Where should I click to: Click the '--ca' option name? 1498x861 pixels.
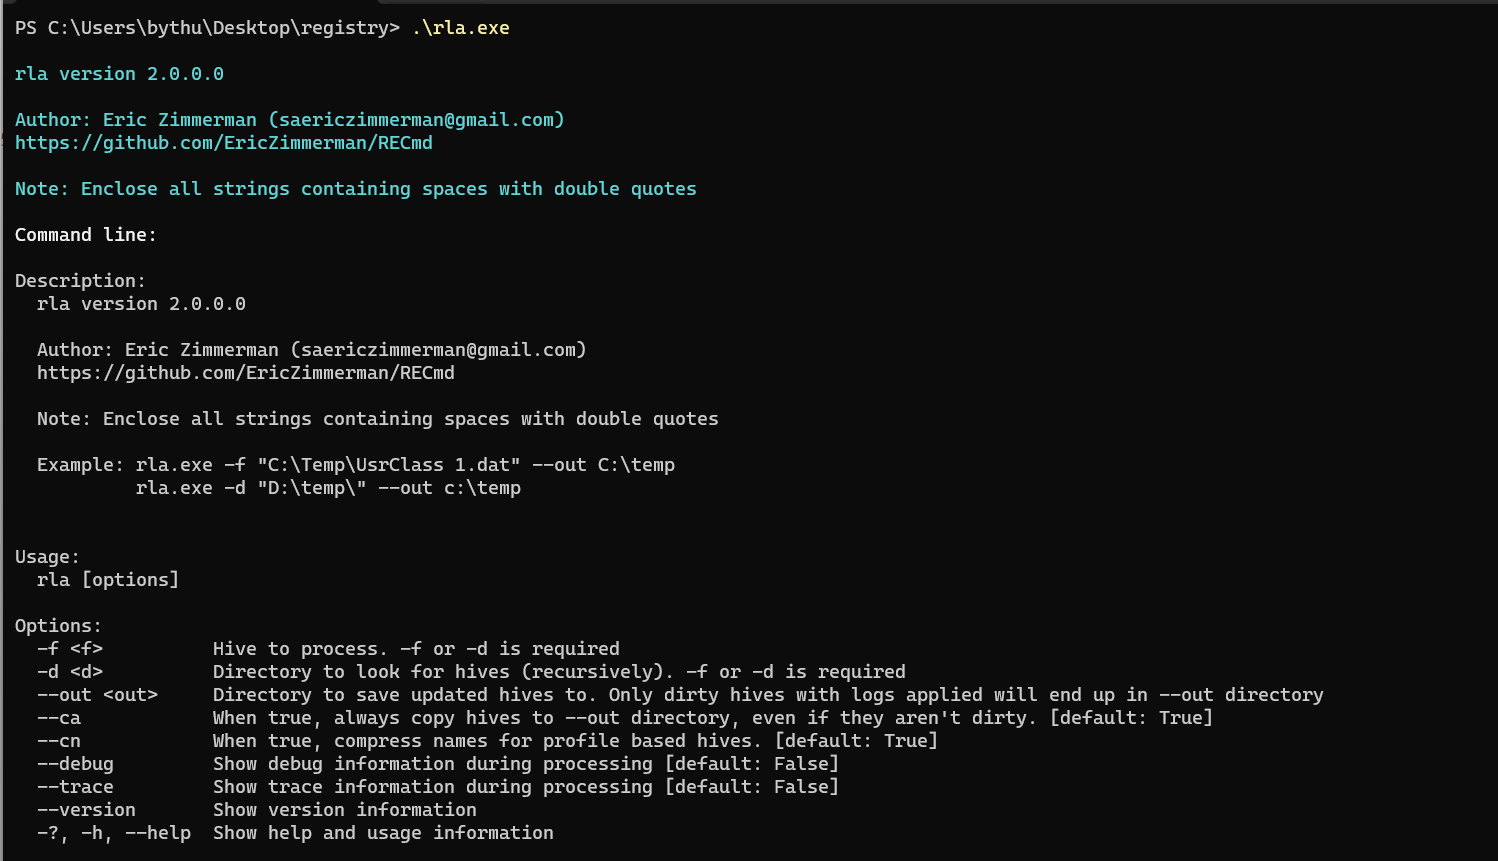[x=59, y=718]
